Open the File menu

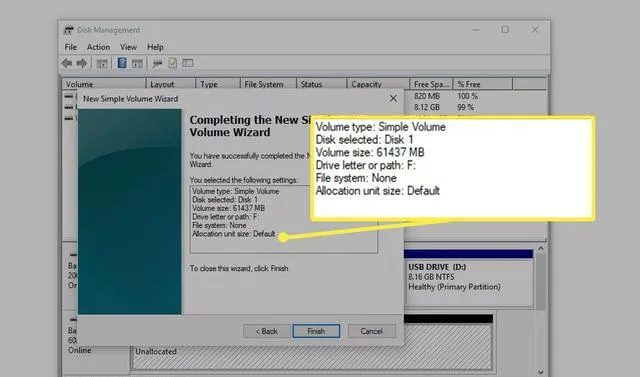(71, 47)
